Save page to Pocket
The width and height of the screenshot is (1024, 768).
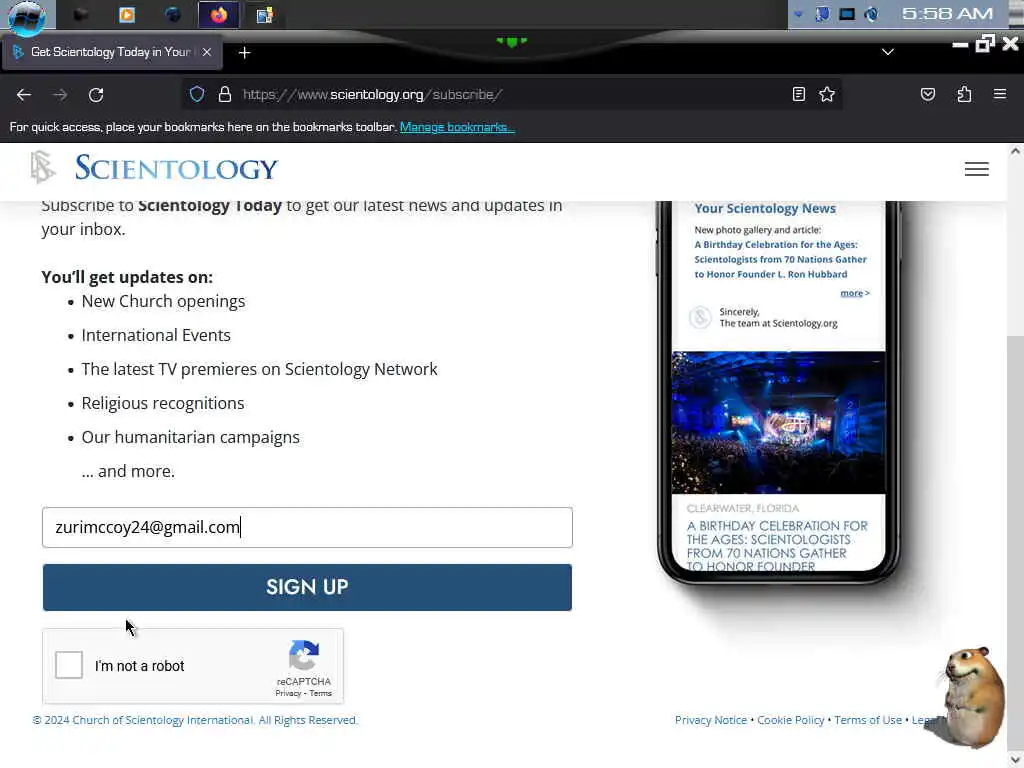click(927, 94)
